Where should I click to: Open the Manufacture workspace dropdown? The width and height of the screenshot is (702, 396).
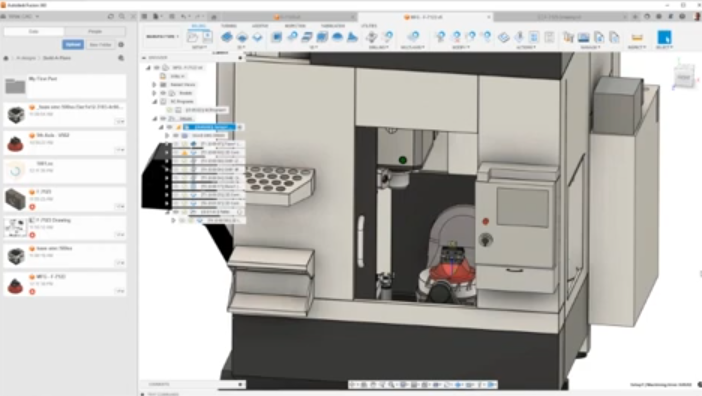162,37
